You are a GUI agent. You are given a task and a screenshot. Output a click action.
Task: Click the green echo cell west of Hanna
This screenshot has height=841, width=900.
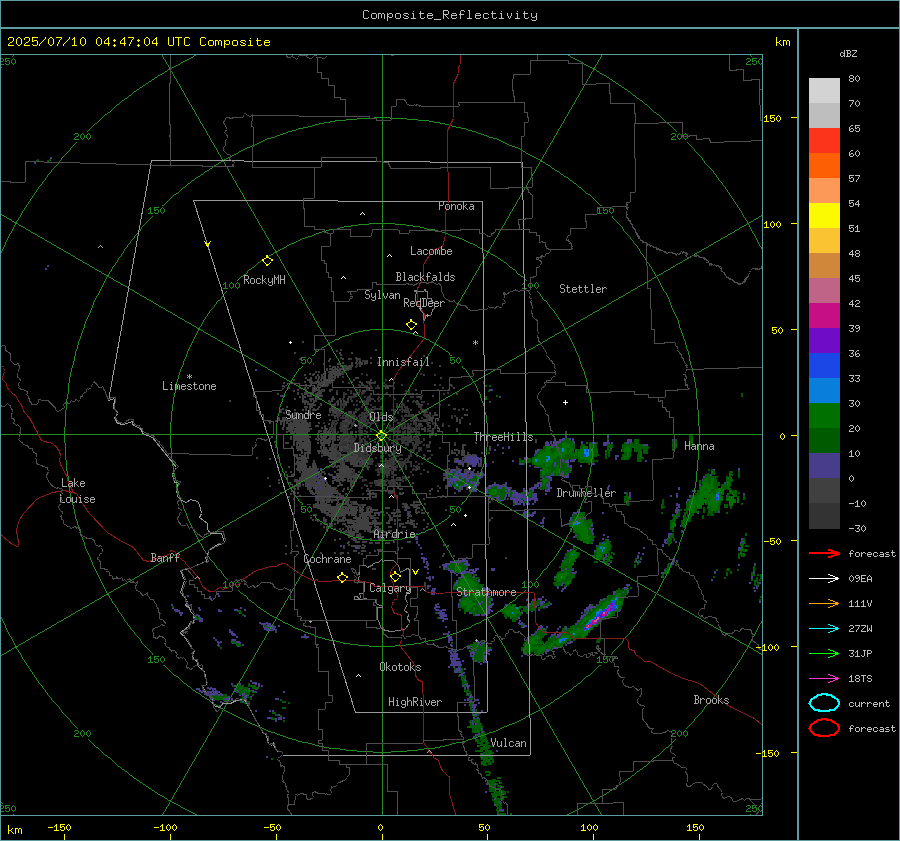(x=634, y=450)
